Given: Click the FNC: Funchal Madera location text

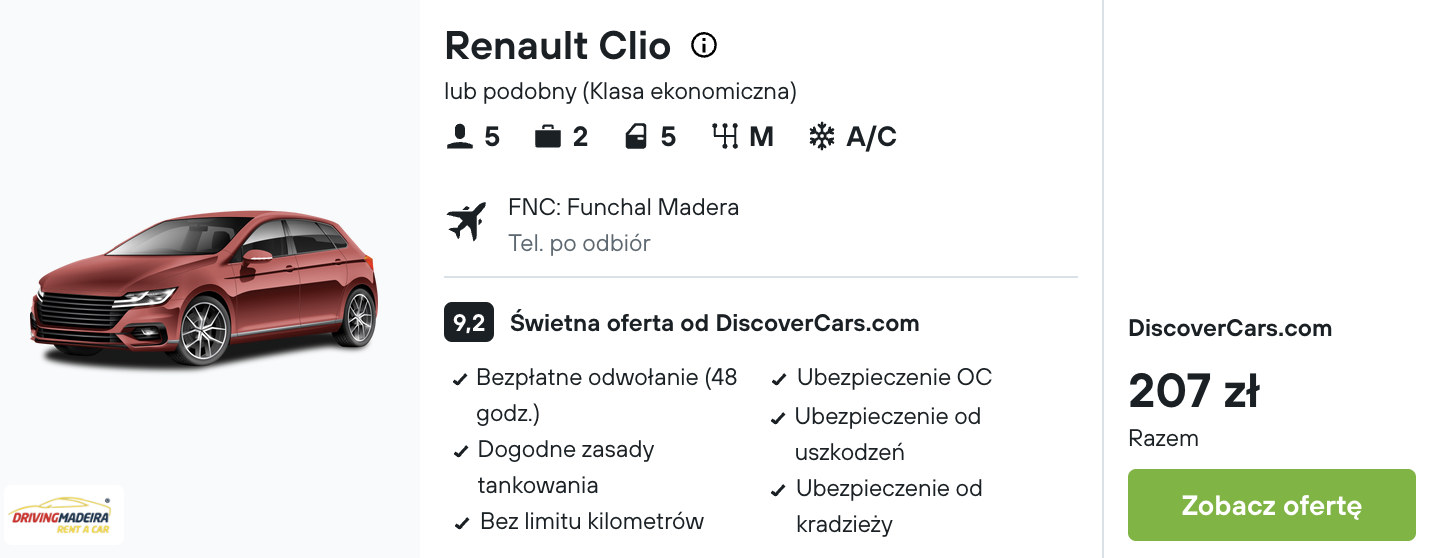Looking at the screenshot, I should pyautogui.click(x=623, y=208).
